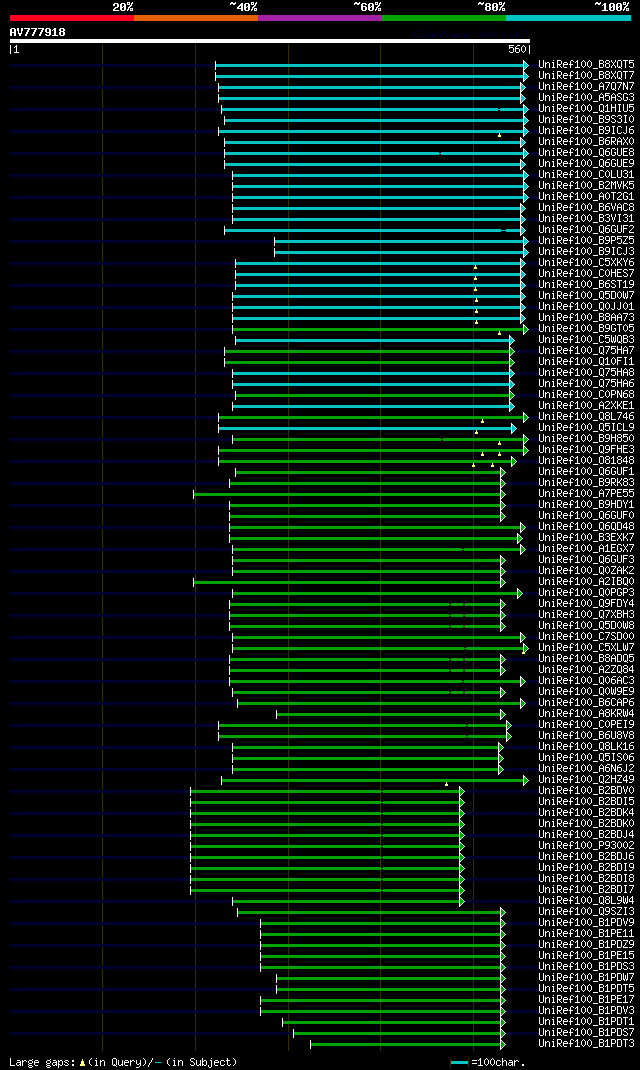Viewport: 640px width, 1070px height.
Task: Click the UniRef100_B3VI31 label
Action: [x=586, y=218]
